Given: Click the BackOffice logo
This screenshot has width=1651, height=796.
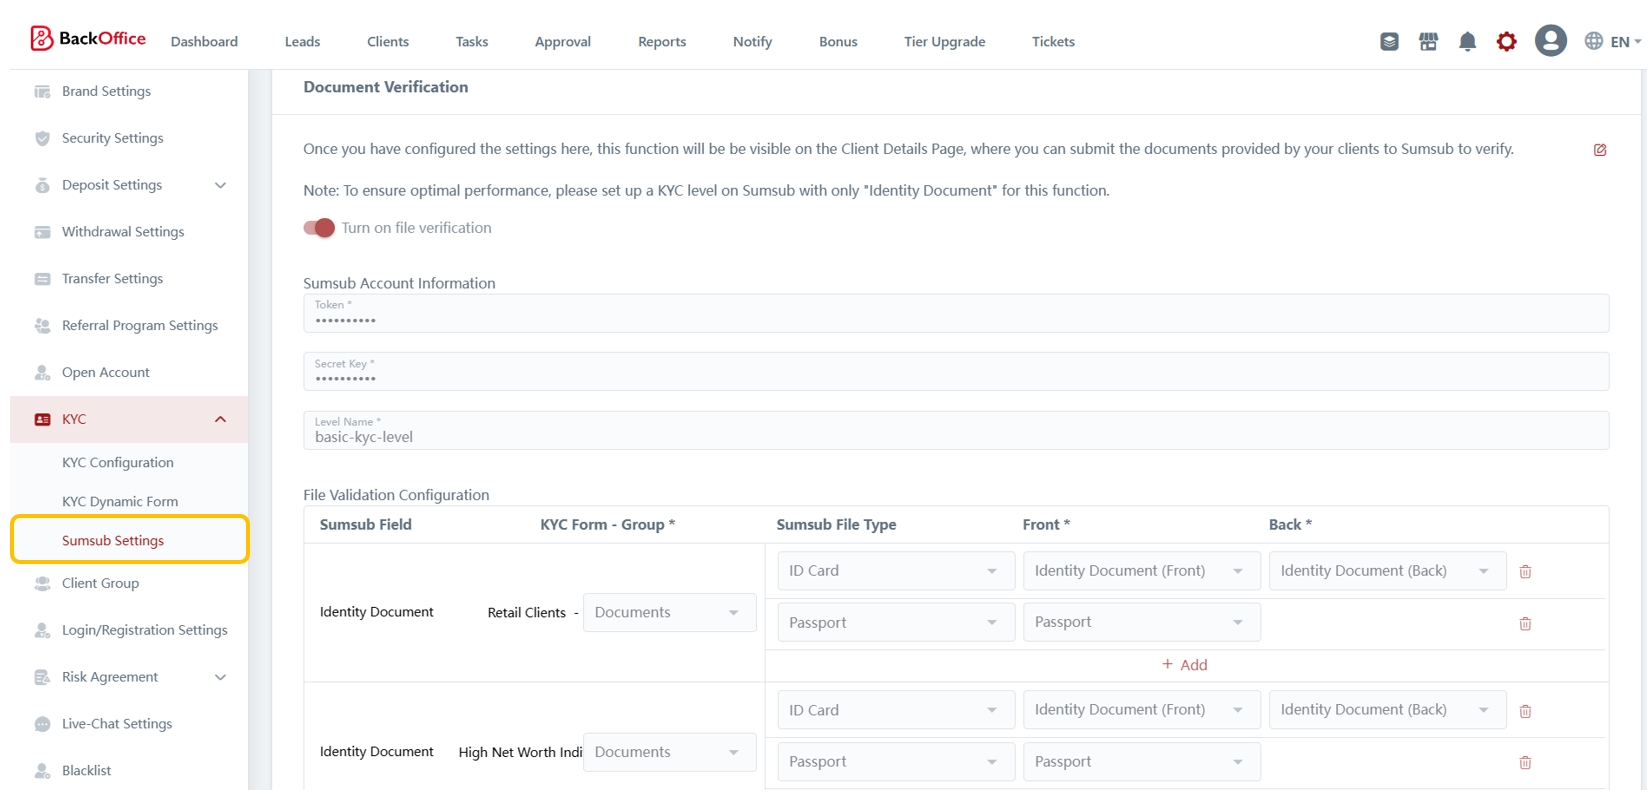Looking at the screenshot, I should pos(88,39).
